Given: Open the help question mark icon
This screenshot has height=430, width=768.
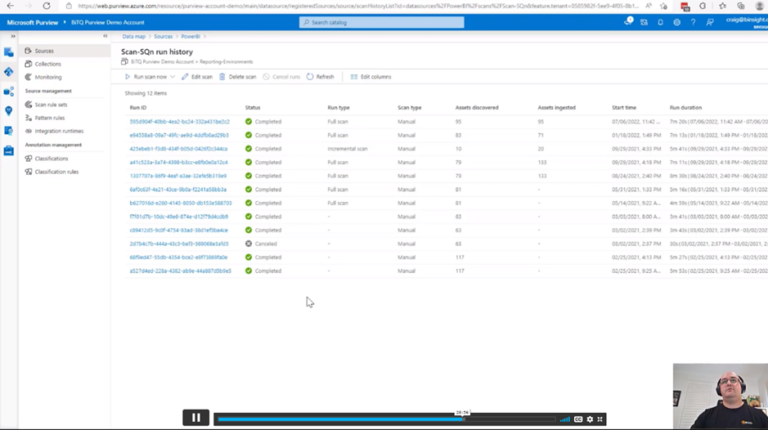Looking at the screenshot, I should (x=693, y=21).
